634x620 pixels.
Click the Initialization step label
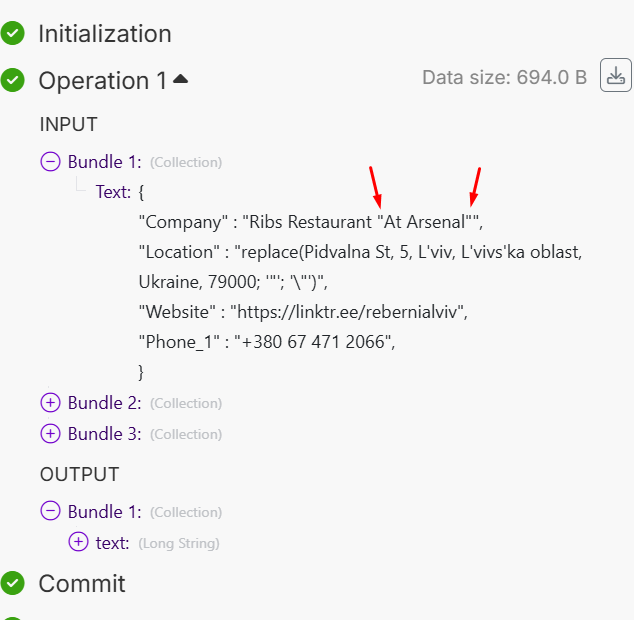coord(105,33)
